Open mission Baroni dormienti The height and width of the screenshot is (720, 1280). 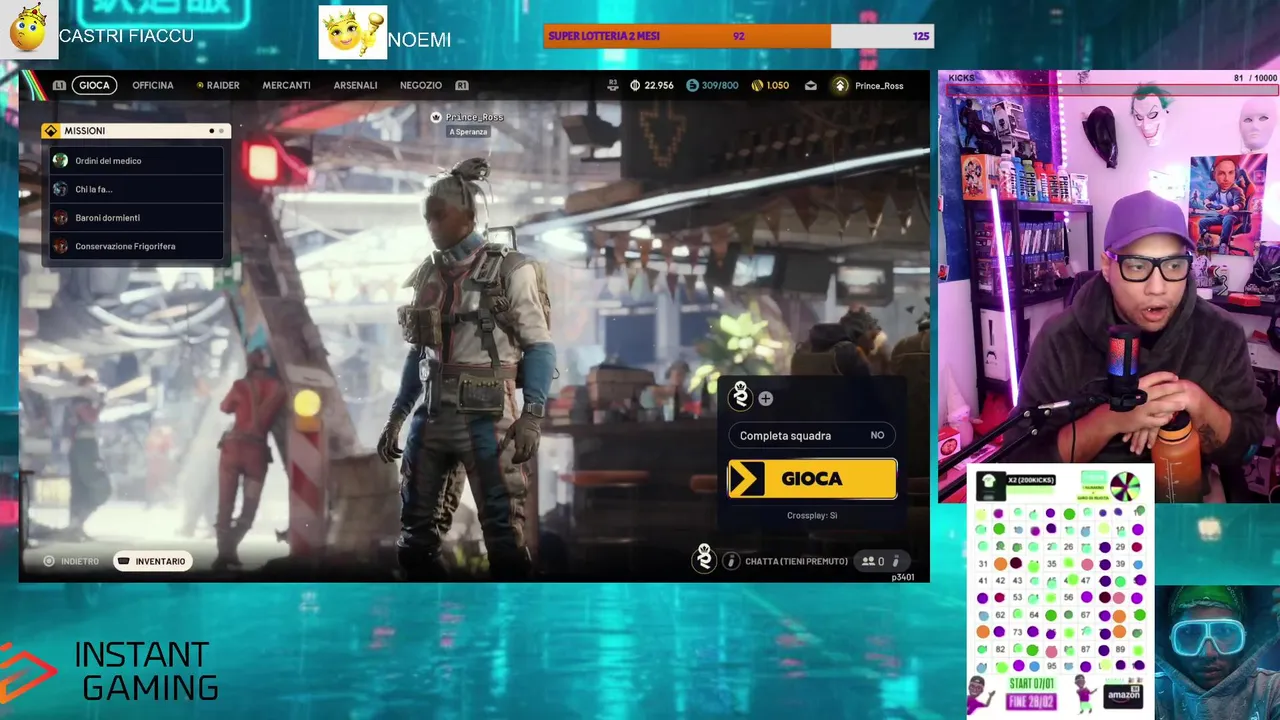[136, 217]
